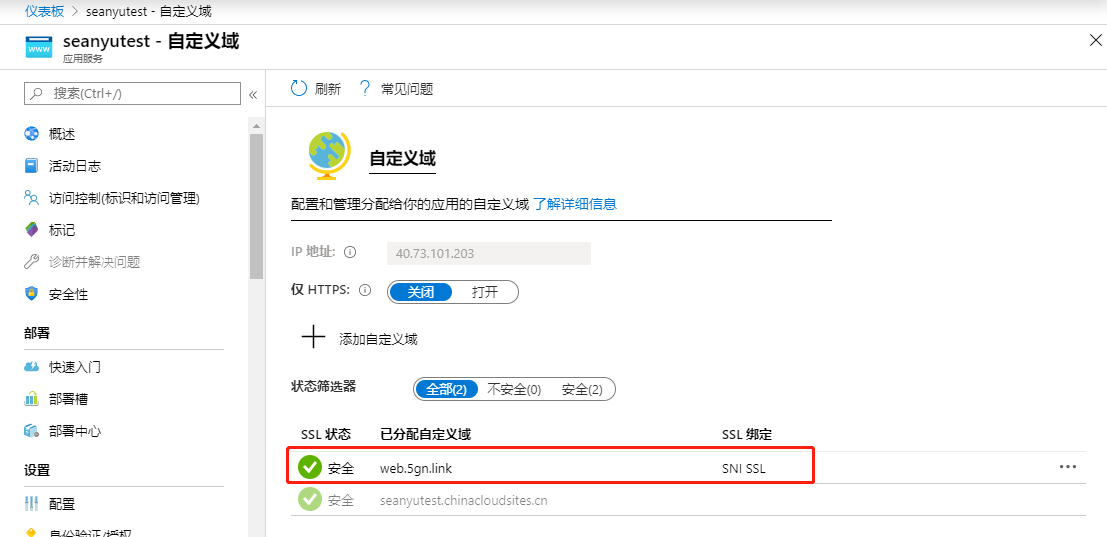
Task: Open the ellipsis menu for web.5gn.link
Action: click(x=1067, y=466)
